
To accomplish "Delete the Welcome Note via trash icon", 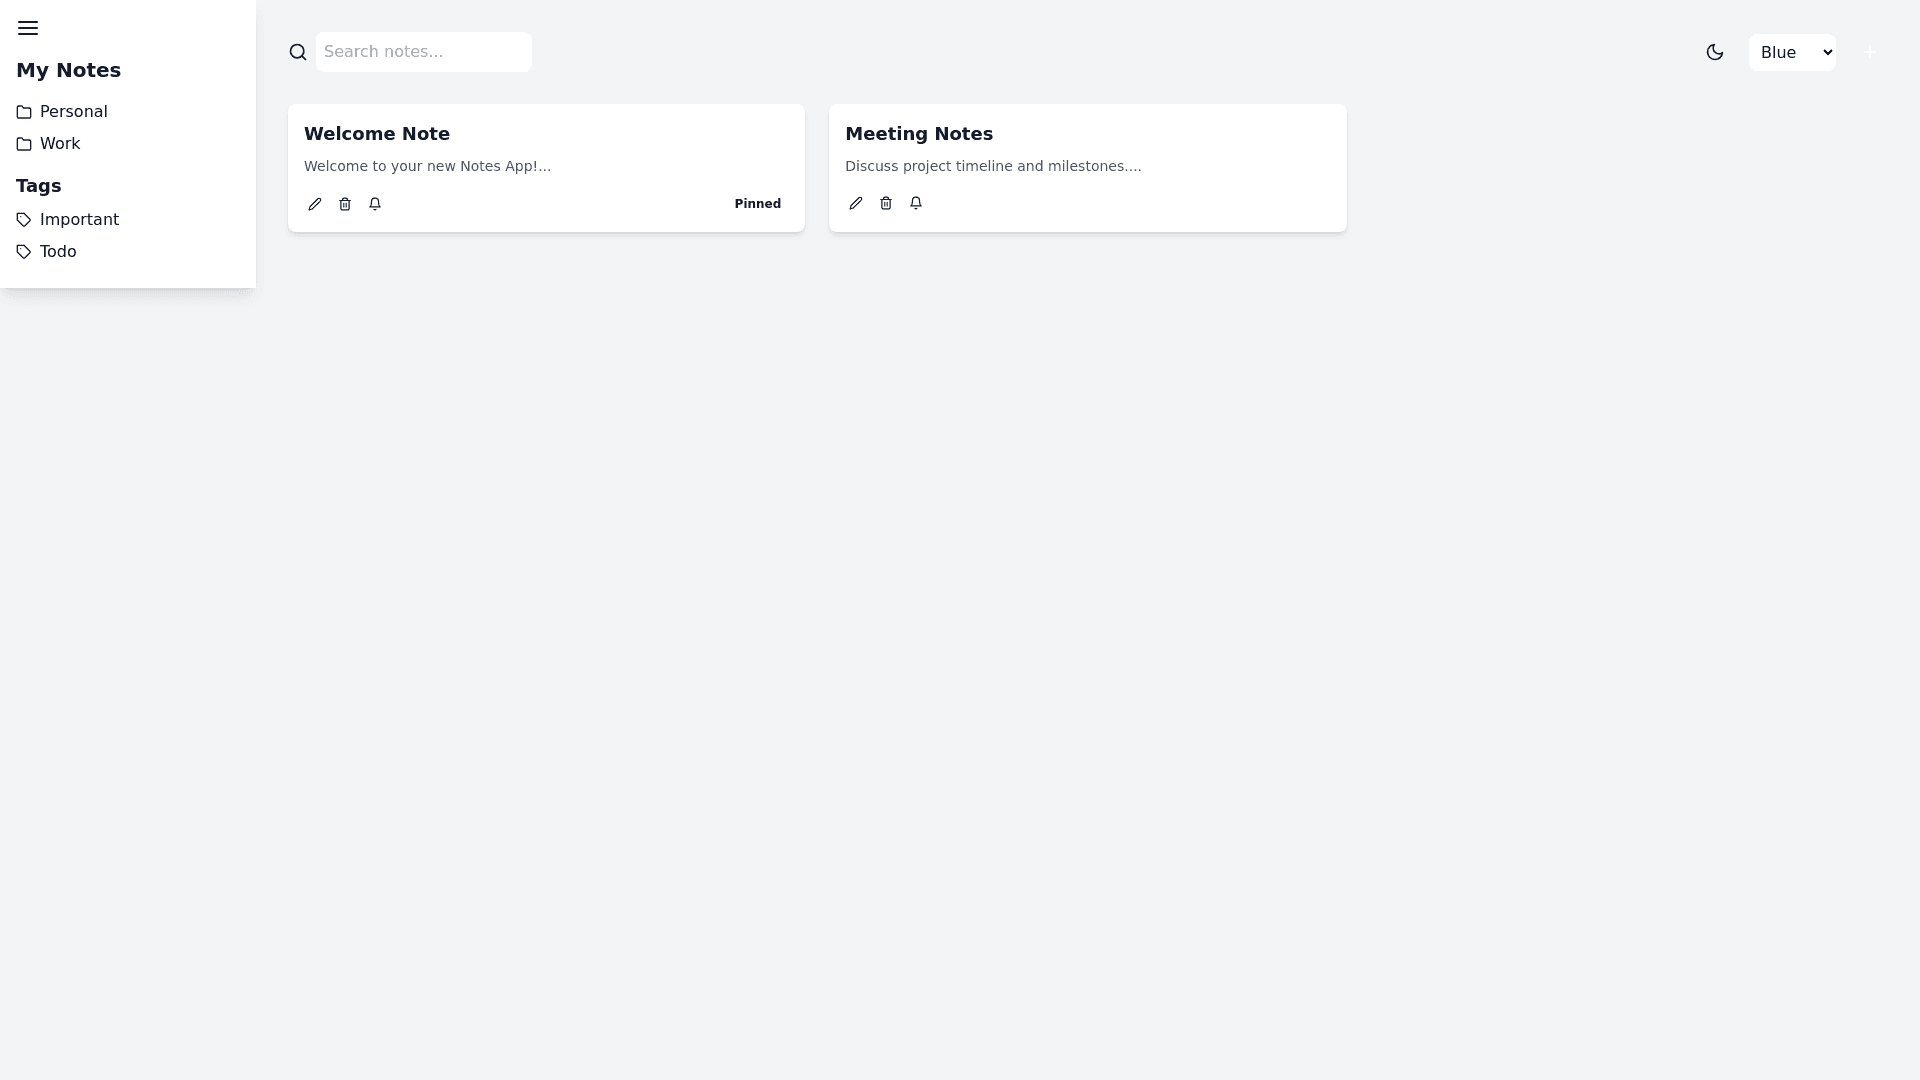I will [345, 204].
